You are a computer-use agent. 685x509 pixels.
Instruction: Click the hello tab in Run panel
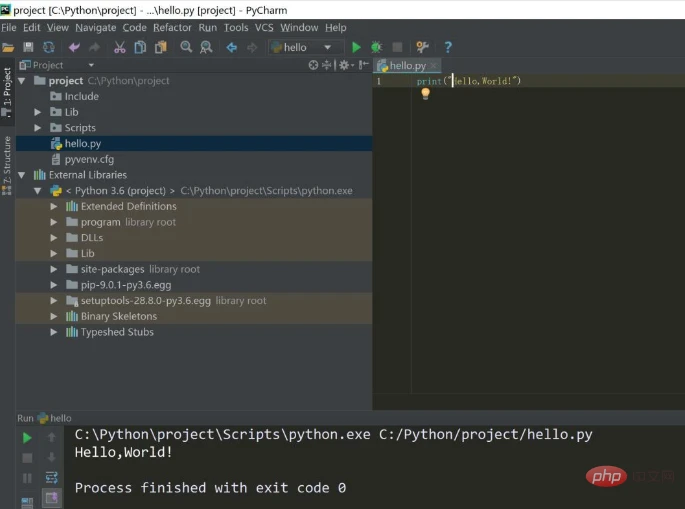tap(55, 418)
